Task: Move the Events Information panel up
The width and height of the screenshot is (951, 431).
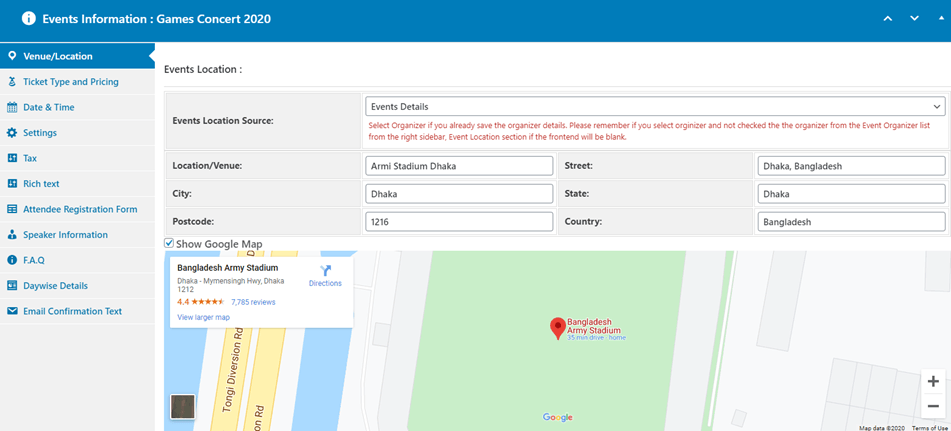Action: pyautogui.click(x=888, y=18)
